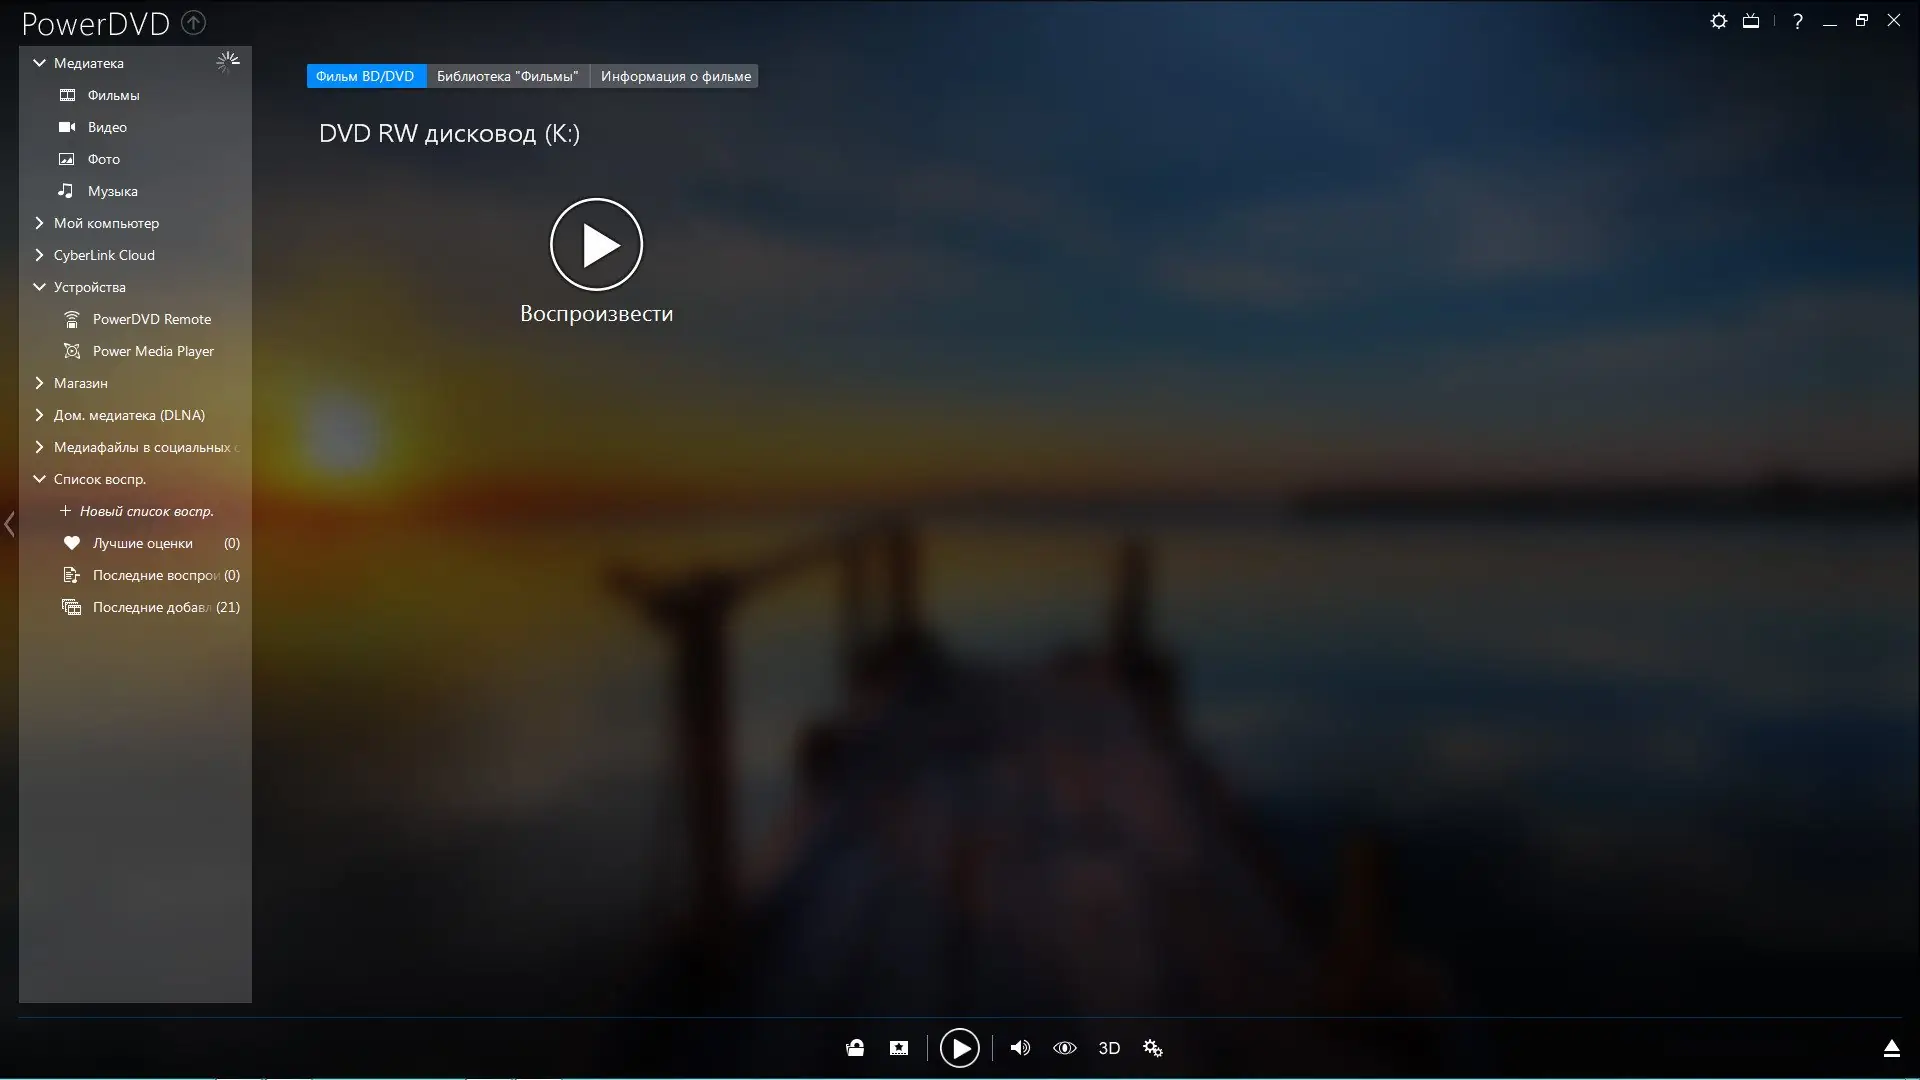Mute the volume speaker icon

click(x=1020, y=1048)
